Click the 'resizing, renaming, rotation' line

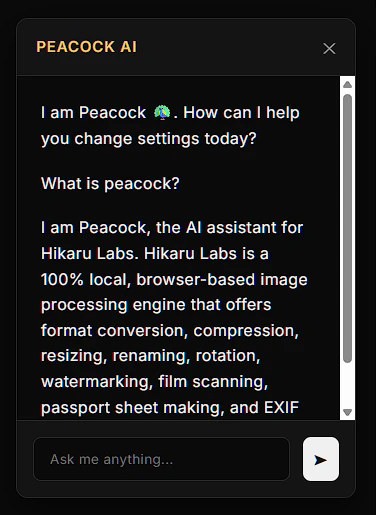click(150, 356)
